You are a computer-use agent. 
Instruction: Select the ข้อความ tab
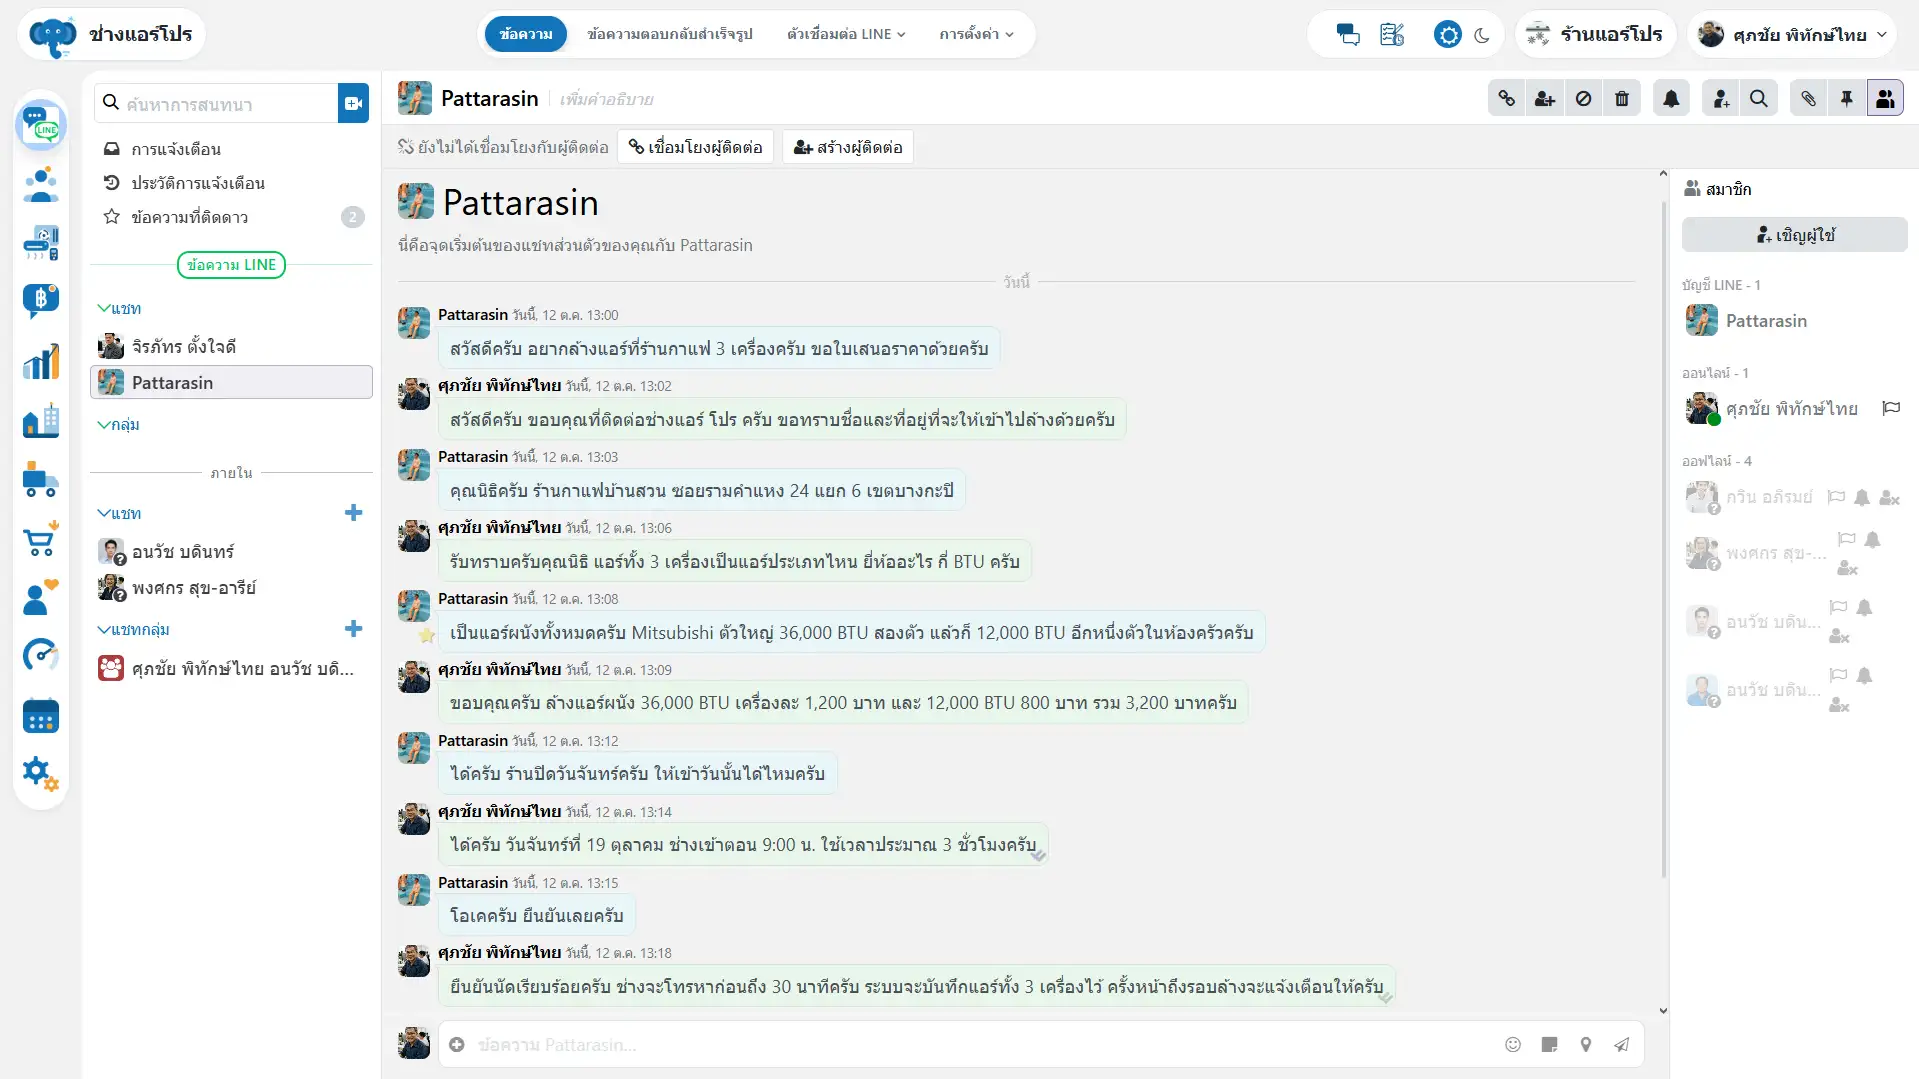point(526,34)
